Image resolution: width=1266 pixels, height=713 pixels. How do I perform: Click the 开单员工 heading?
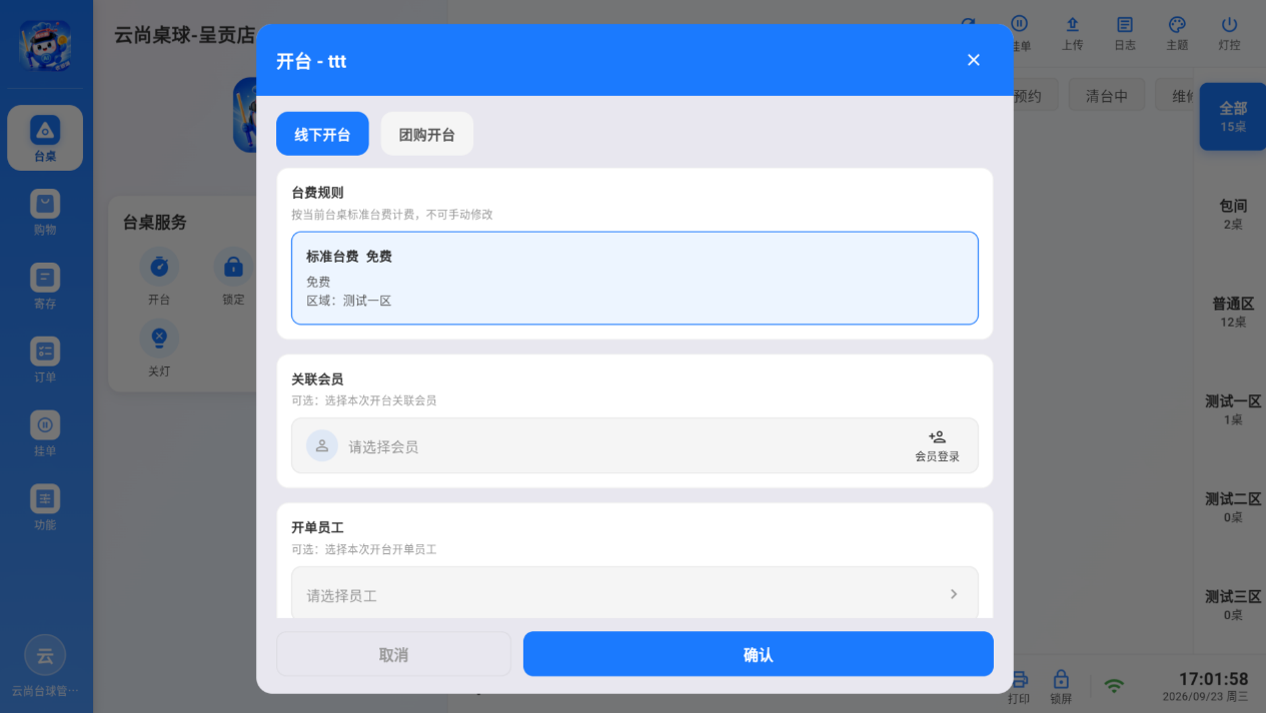click(318, 527)
